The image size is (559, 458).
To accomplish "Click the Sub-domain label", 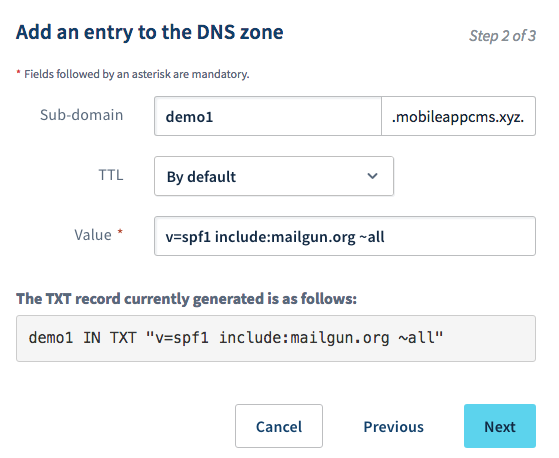I will tap(82, 115).
